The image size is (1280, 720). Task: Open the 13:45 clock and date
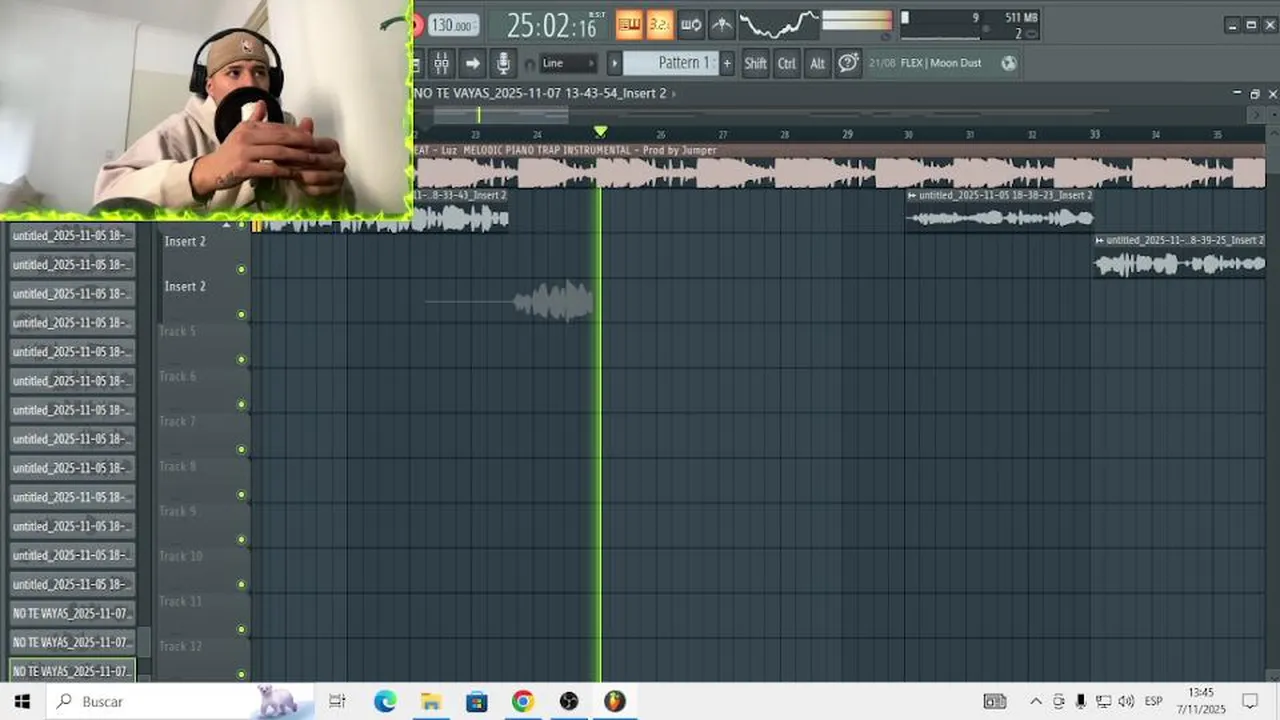[x=1201, y=701]
